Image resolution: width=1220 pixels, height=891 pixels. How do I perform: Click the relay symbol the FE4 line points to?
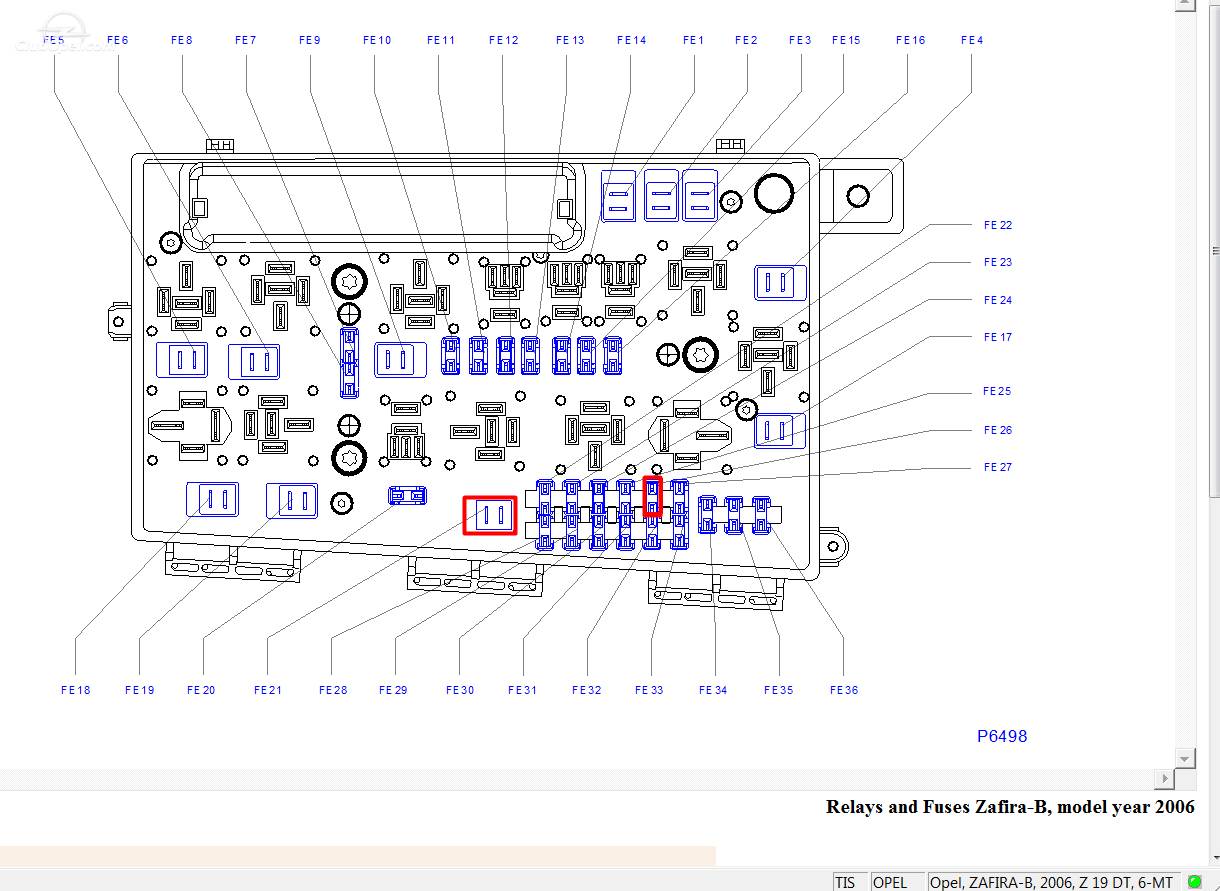(779, 283)
